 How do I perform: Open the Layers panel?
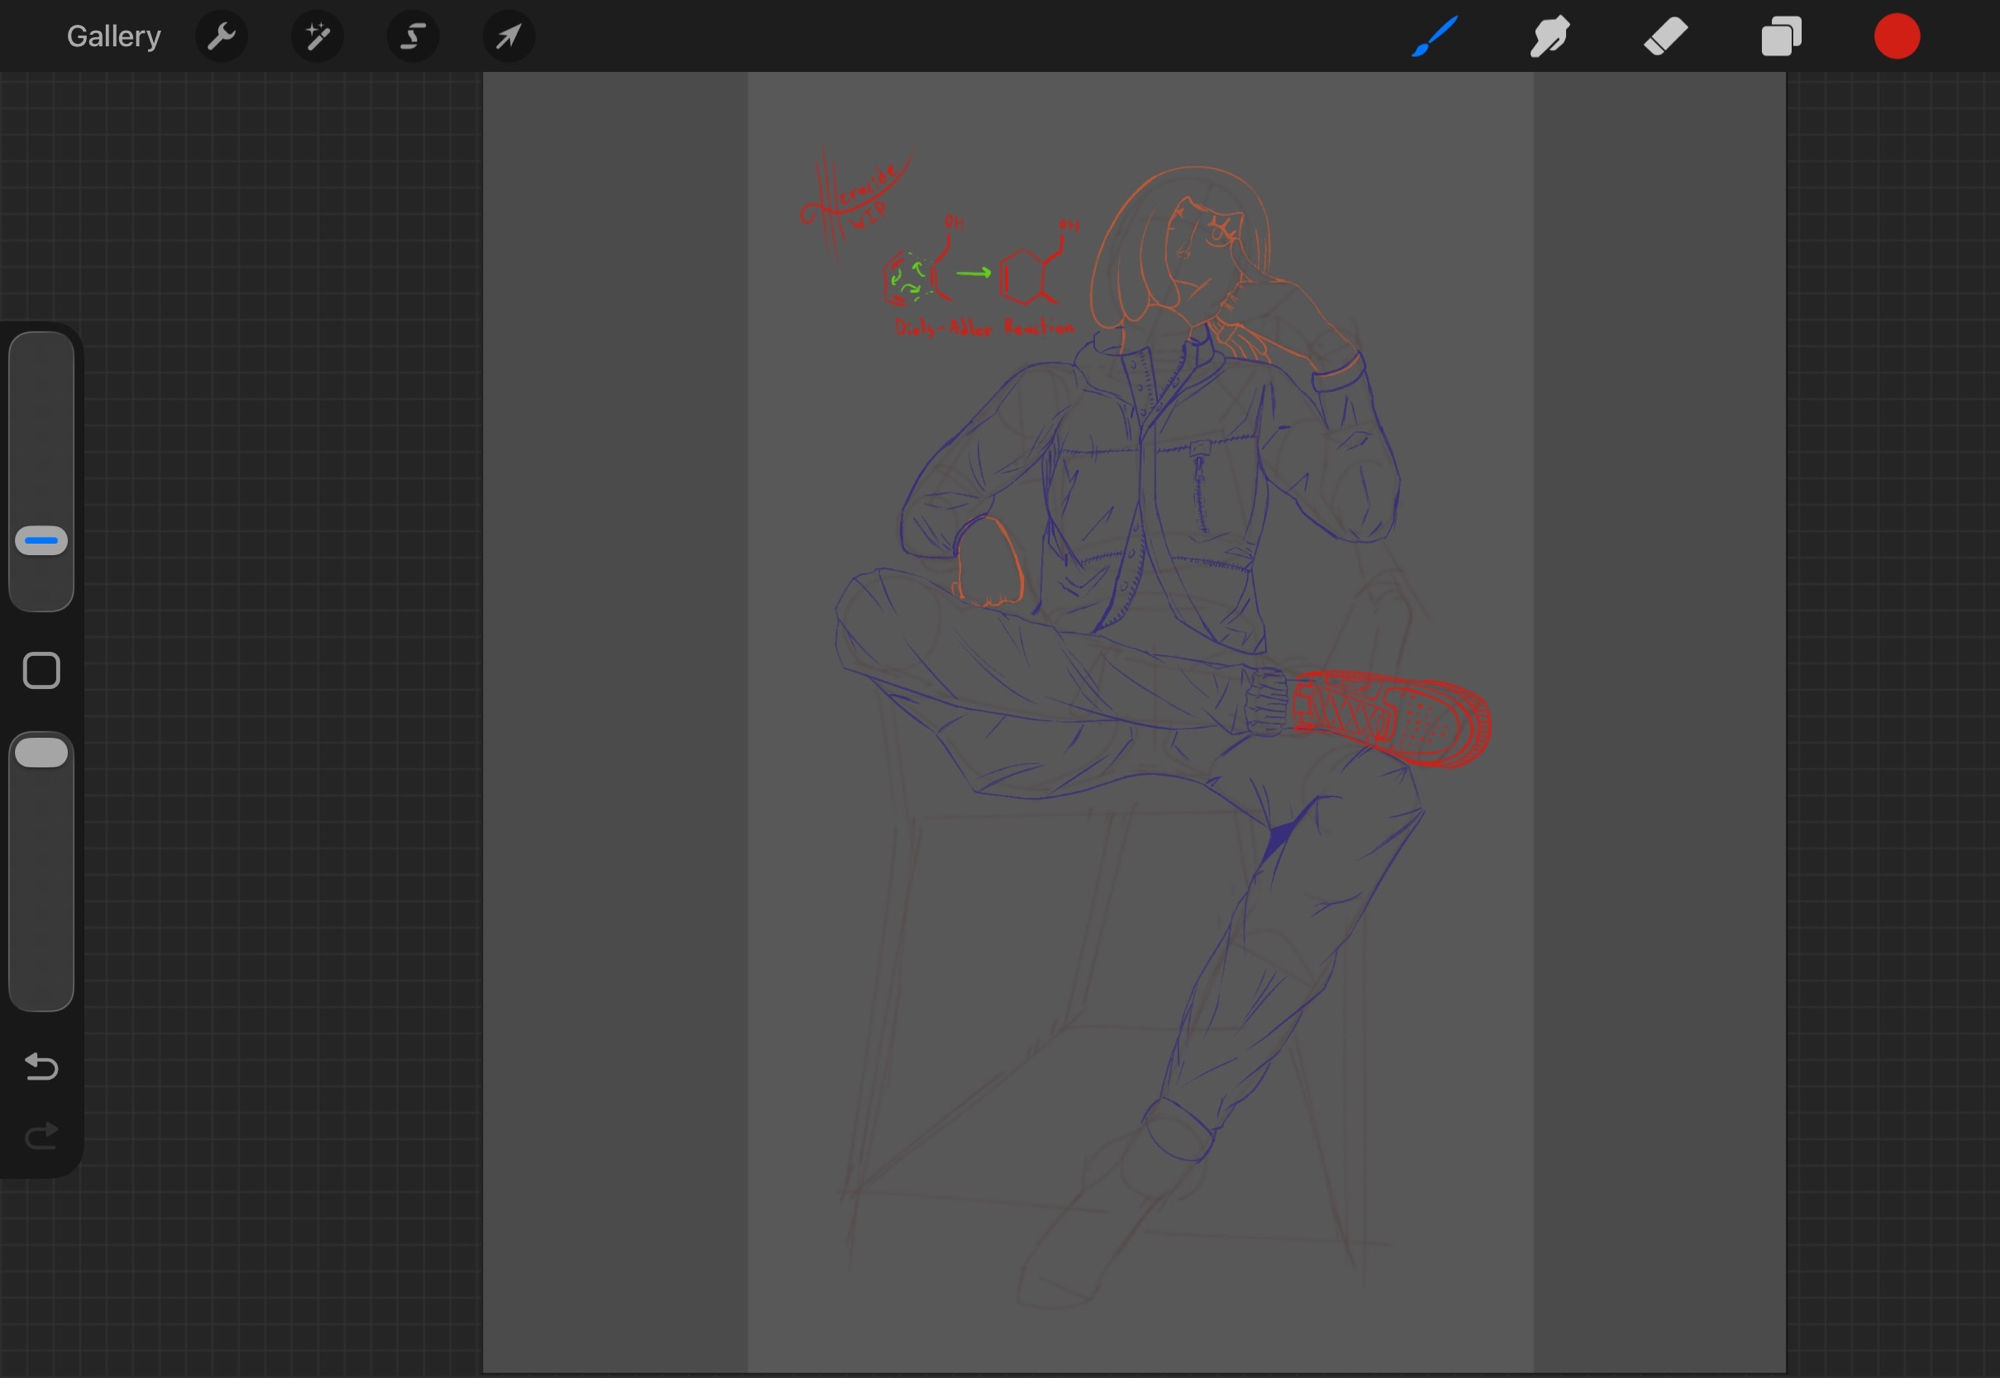[x=1781, y=37]
